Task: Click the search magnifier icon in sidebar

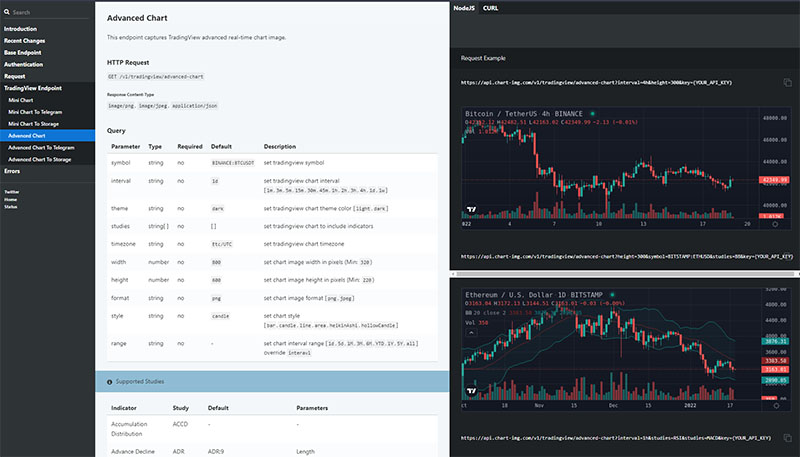Action: [x=6, y=12]
